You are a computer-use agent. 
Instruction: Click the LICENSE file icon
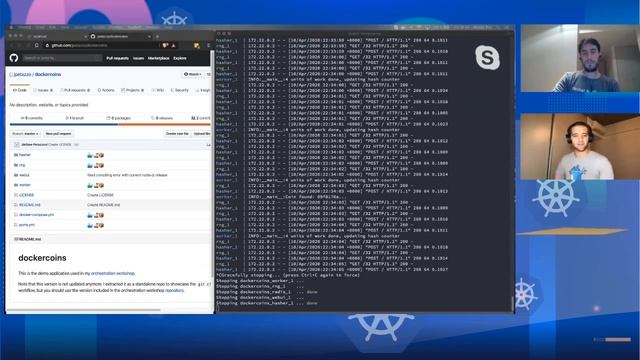(16, 195)
